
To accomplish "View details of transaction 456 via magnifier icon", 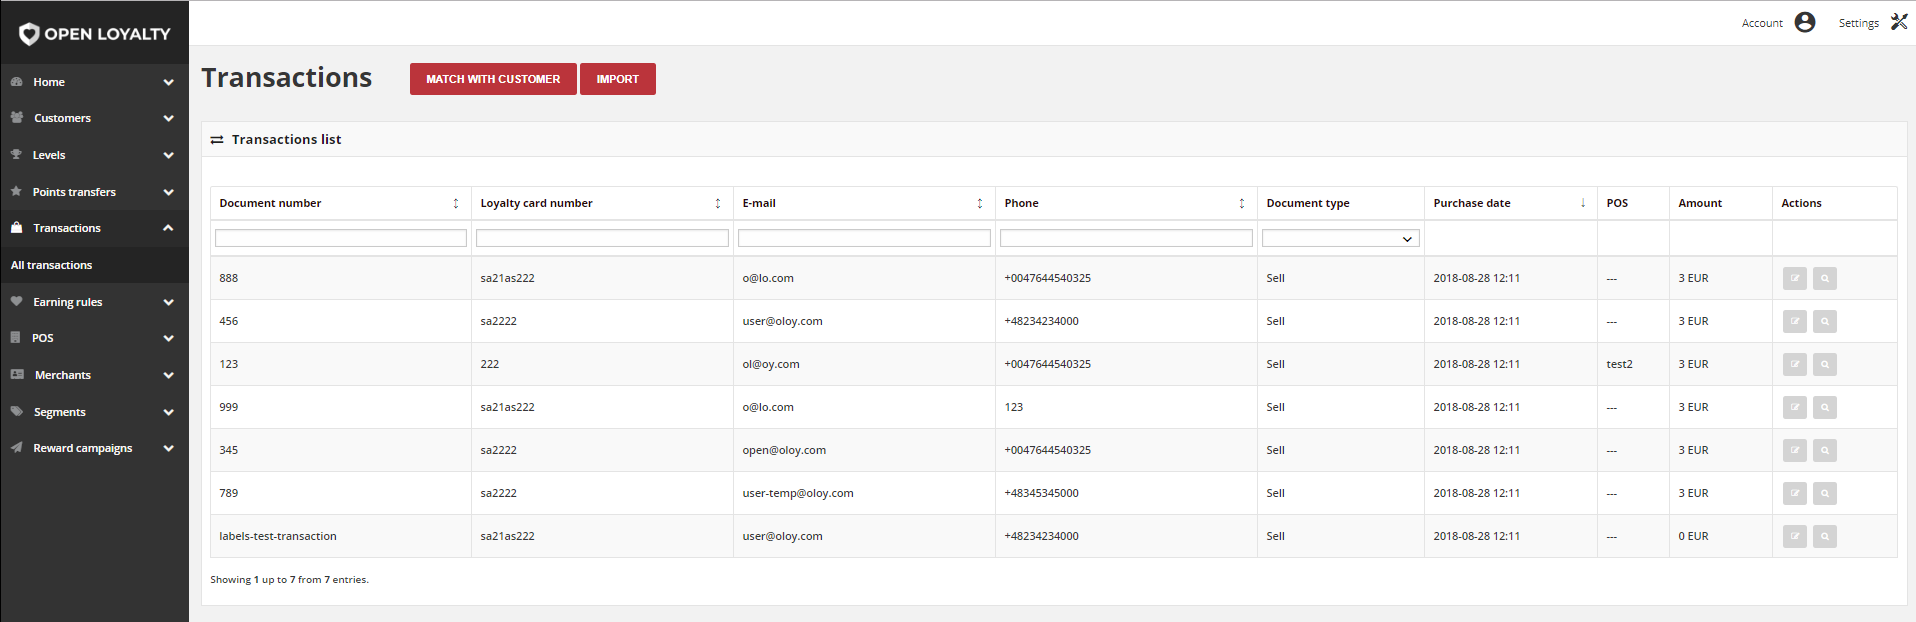I will (x=1824, y=321).
